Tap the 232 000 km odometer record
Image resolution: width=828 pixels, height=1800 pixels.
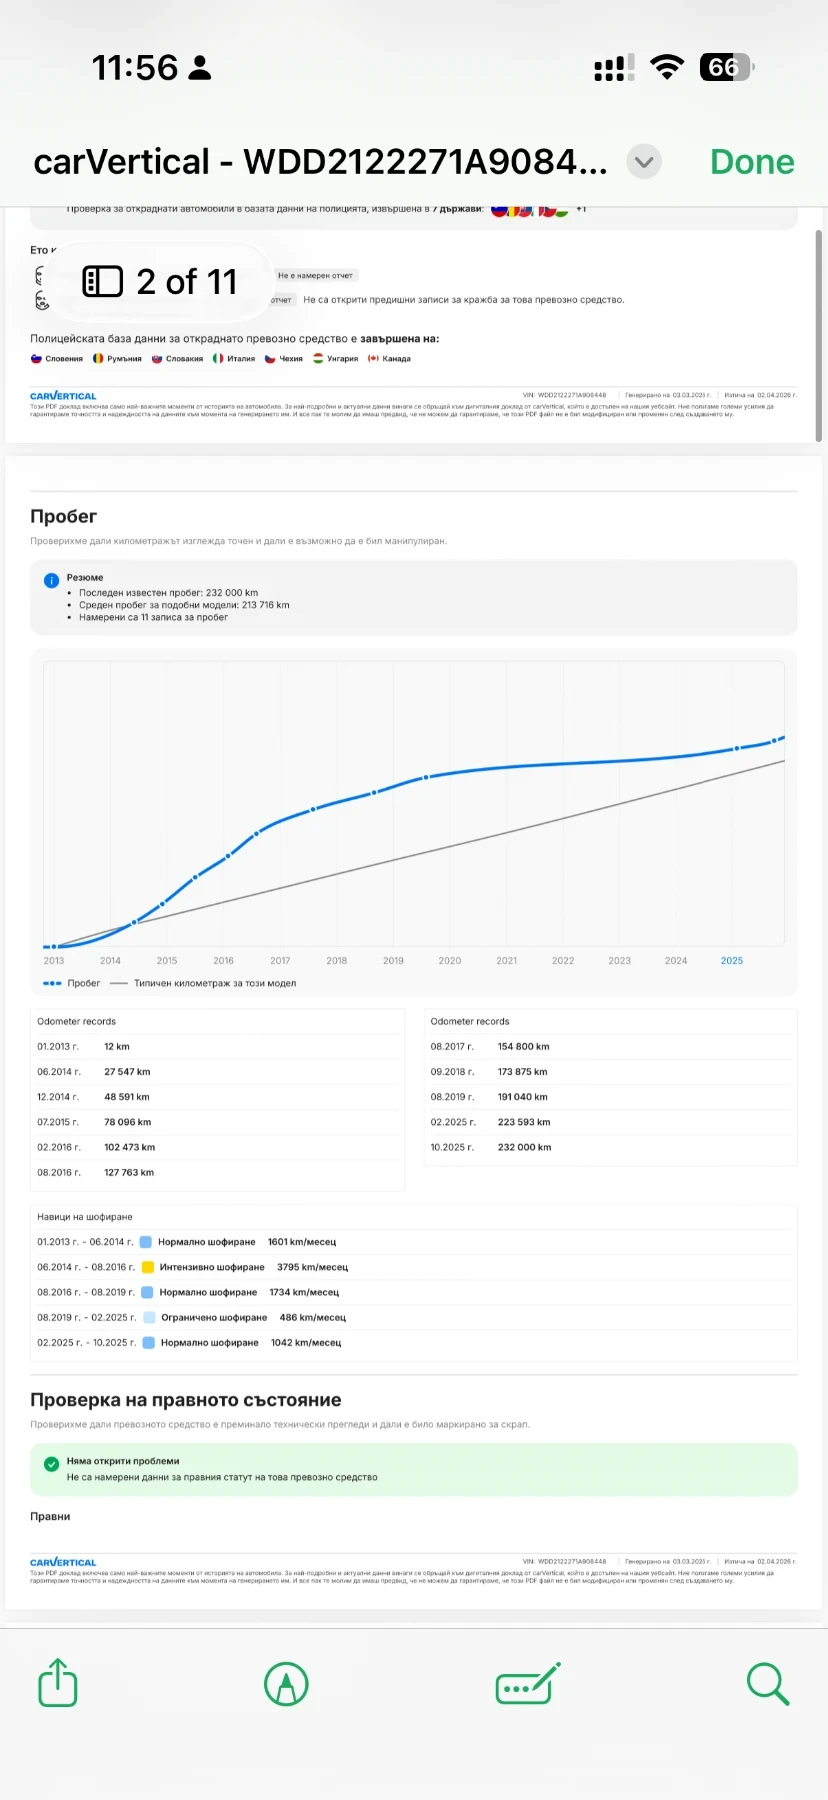[x=524, y=1147]
